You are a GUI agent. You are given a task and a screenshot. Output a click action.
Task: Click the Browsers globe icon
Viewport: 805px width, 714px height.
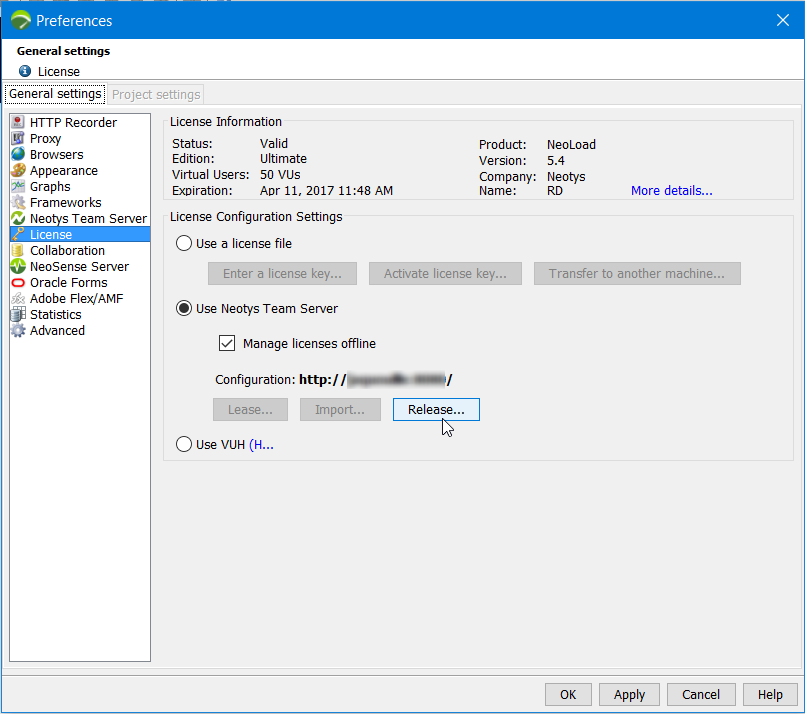pyautogui.click(x=18, y=155)
